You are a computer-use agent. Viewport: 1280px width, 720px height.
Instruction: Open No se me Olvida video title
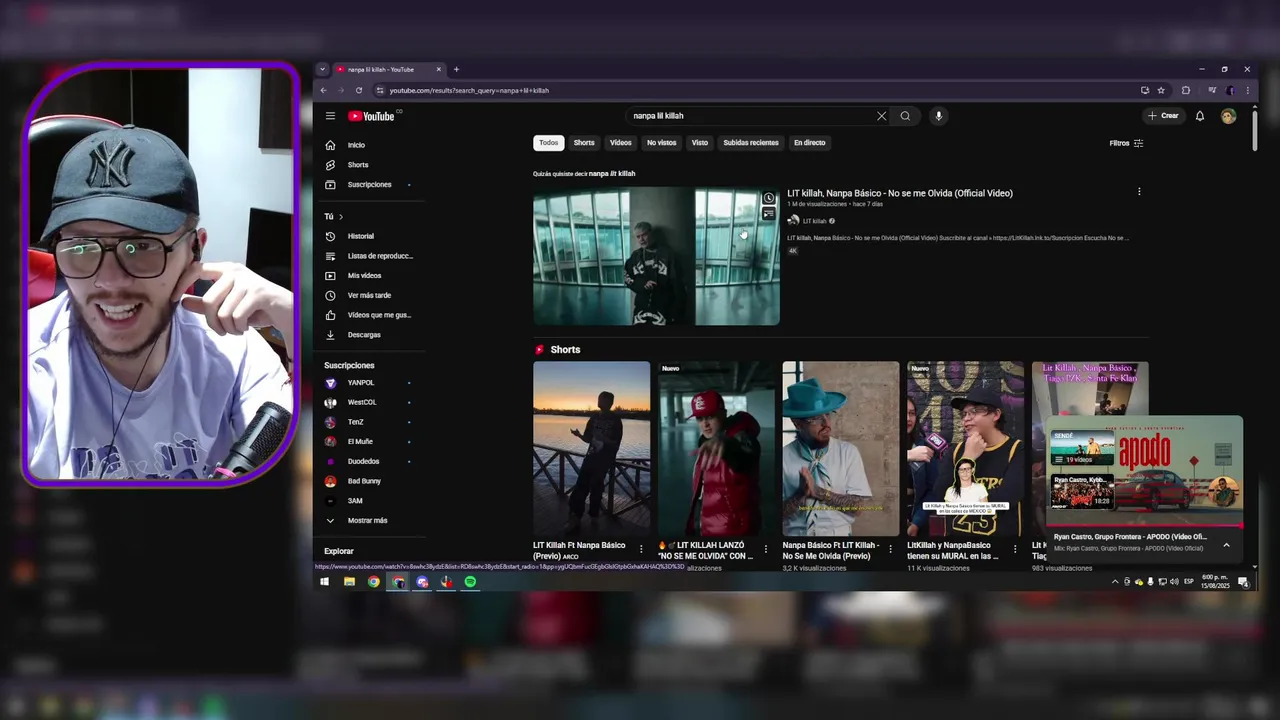[x=900, y=193]
